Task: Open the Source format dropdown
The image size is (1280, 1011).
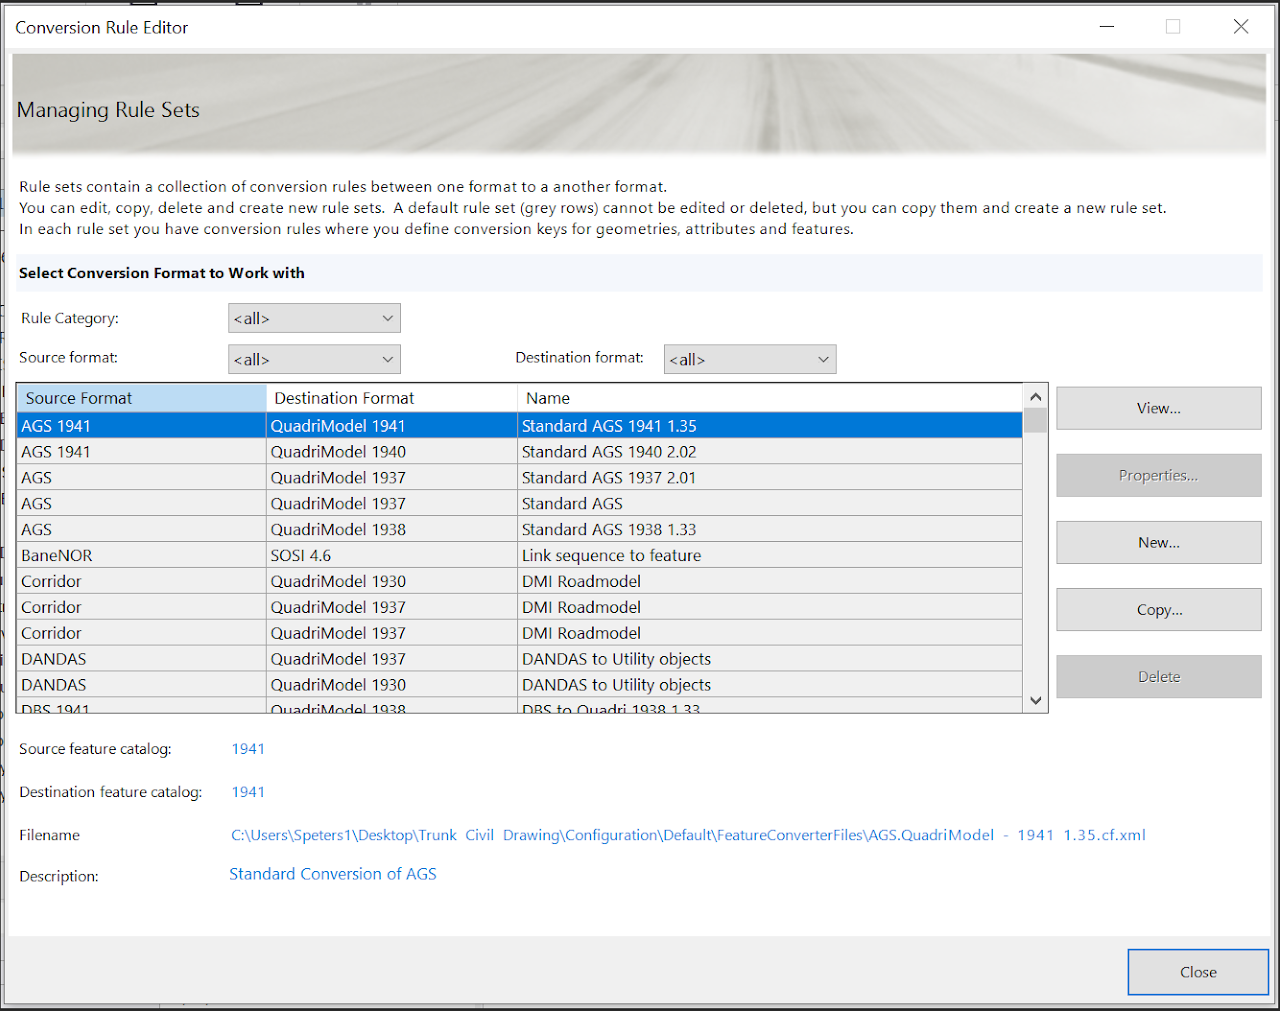Action: [x=314, y=359]
